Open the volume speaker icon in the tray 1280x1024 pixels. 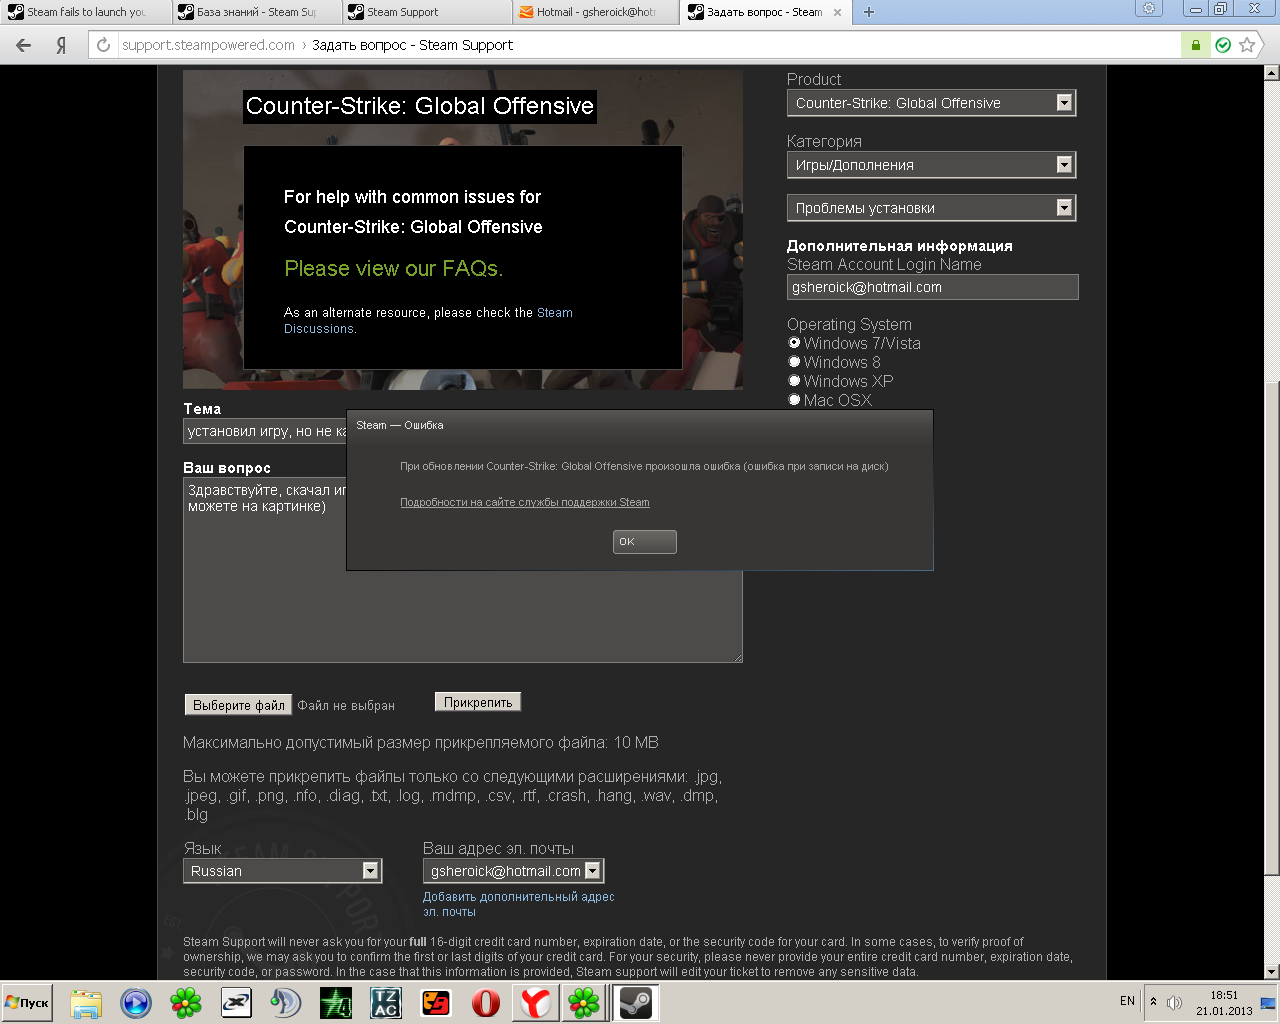pyautogui.click(x=1175, y=1002)
